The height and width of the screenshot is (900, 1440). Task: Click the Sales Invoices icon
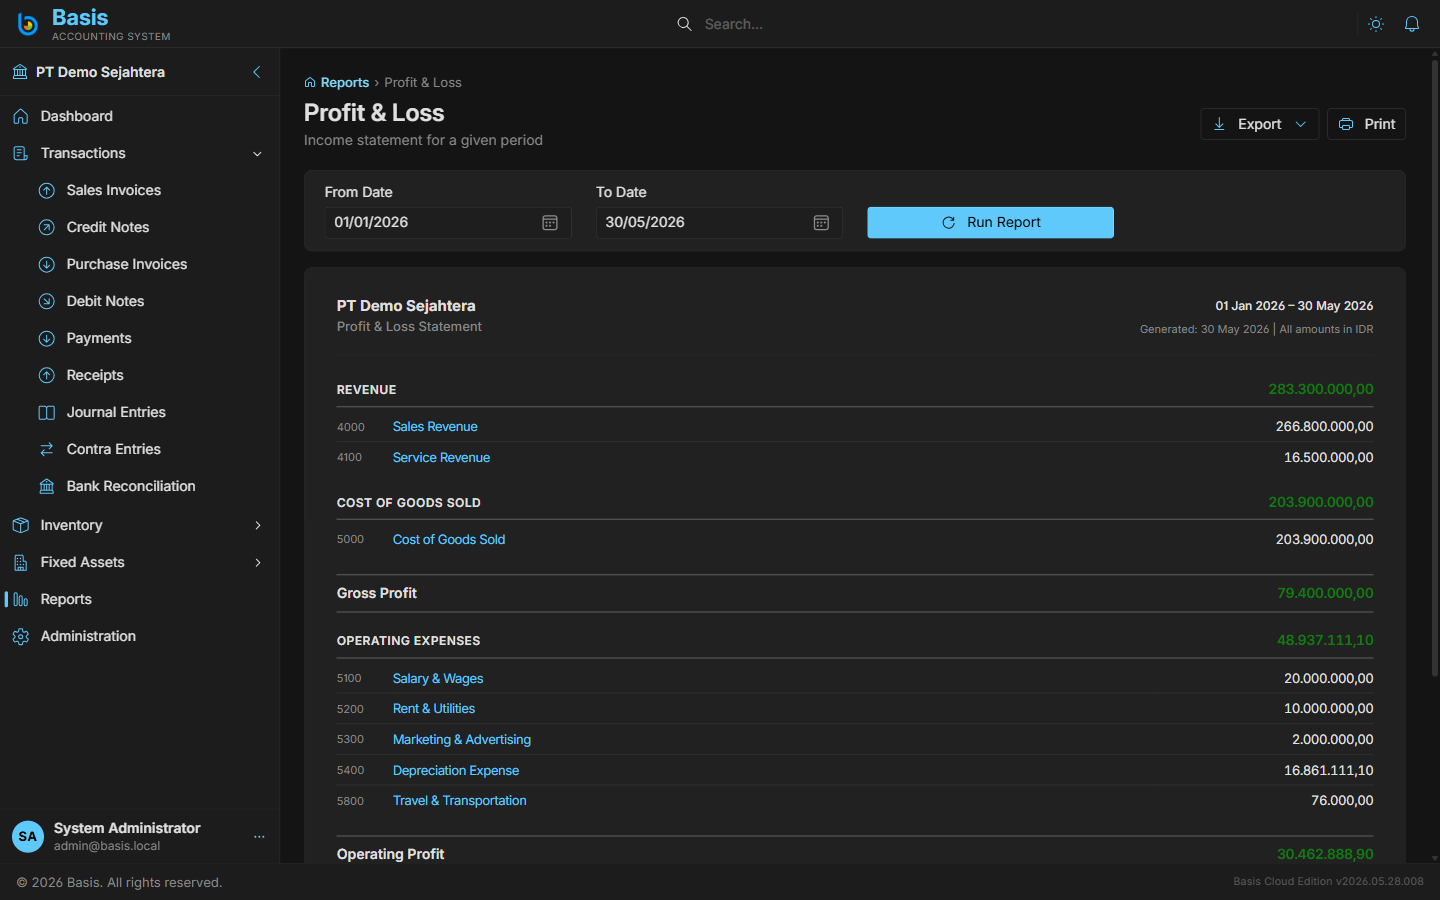(x=47, y=190)
